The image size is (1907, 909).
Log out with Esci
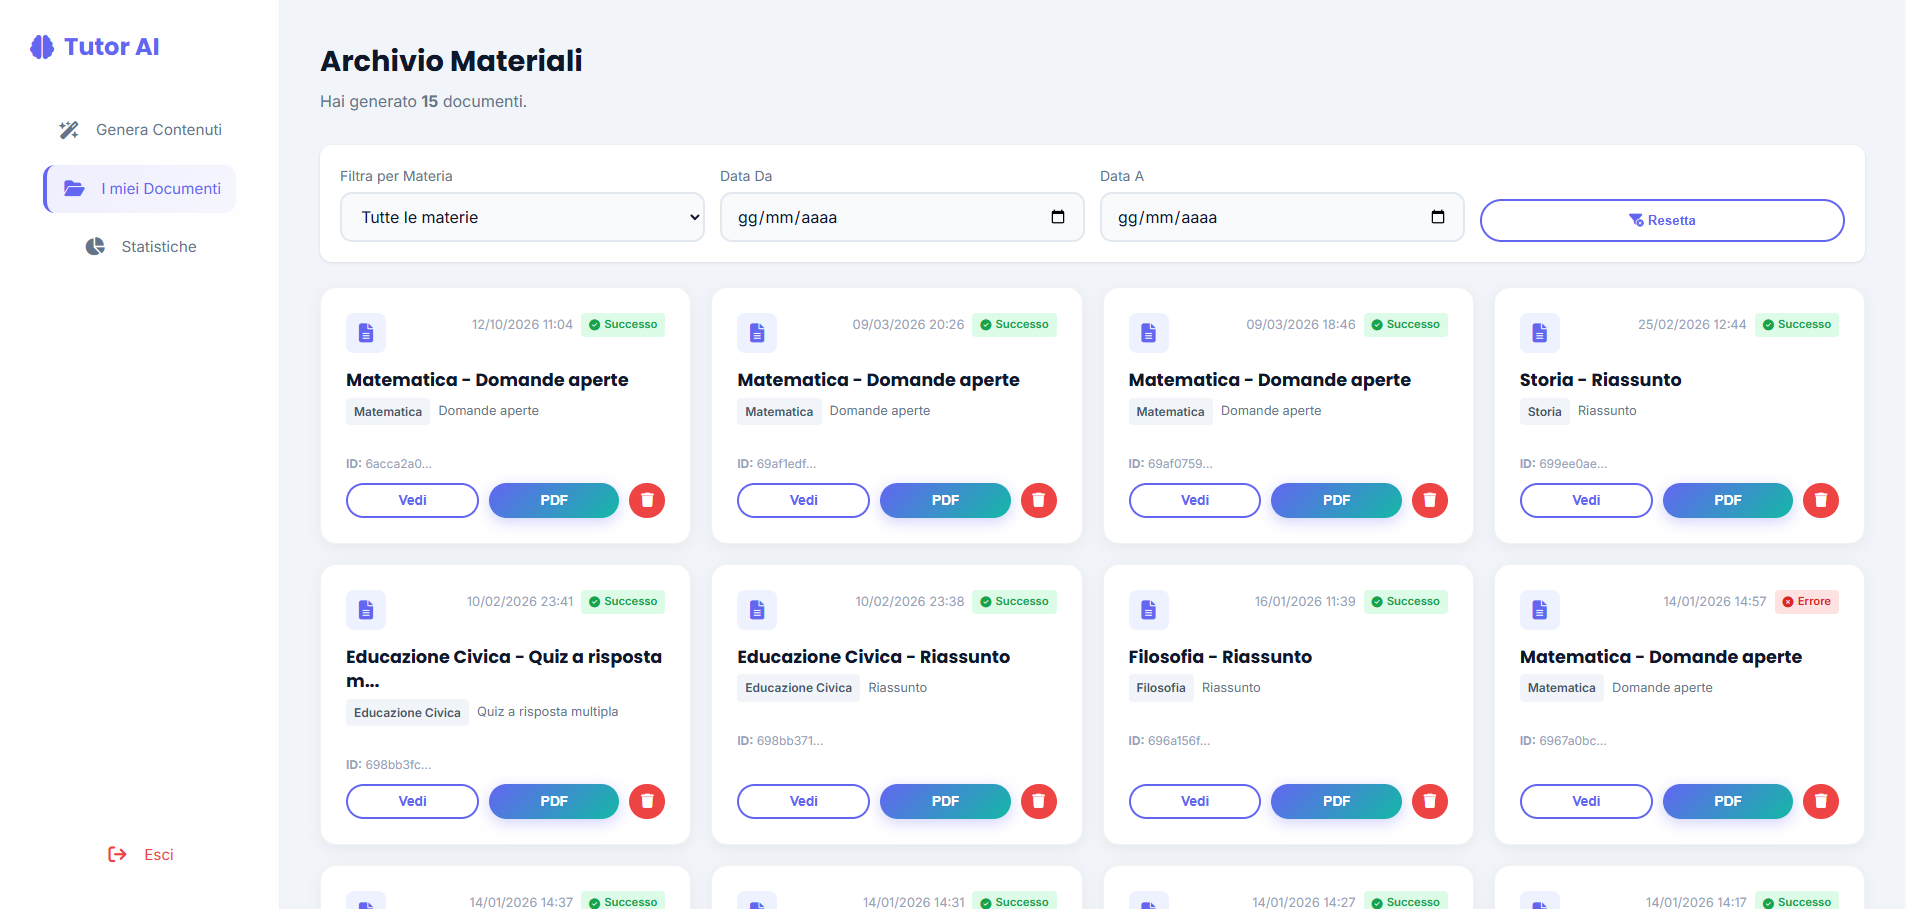coord(140,854)
